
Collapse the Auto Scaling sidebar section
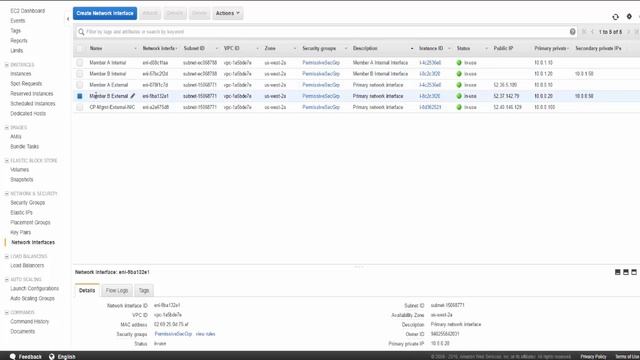click(7, 280)
